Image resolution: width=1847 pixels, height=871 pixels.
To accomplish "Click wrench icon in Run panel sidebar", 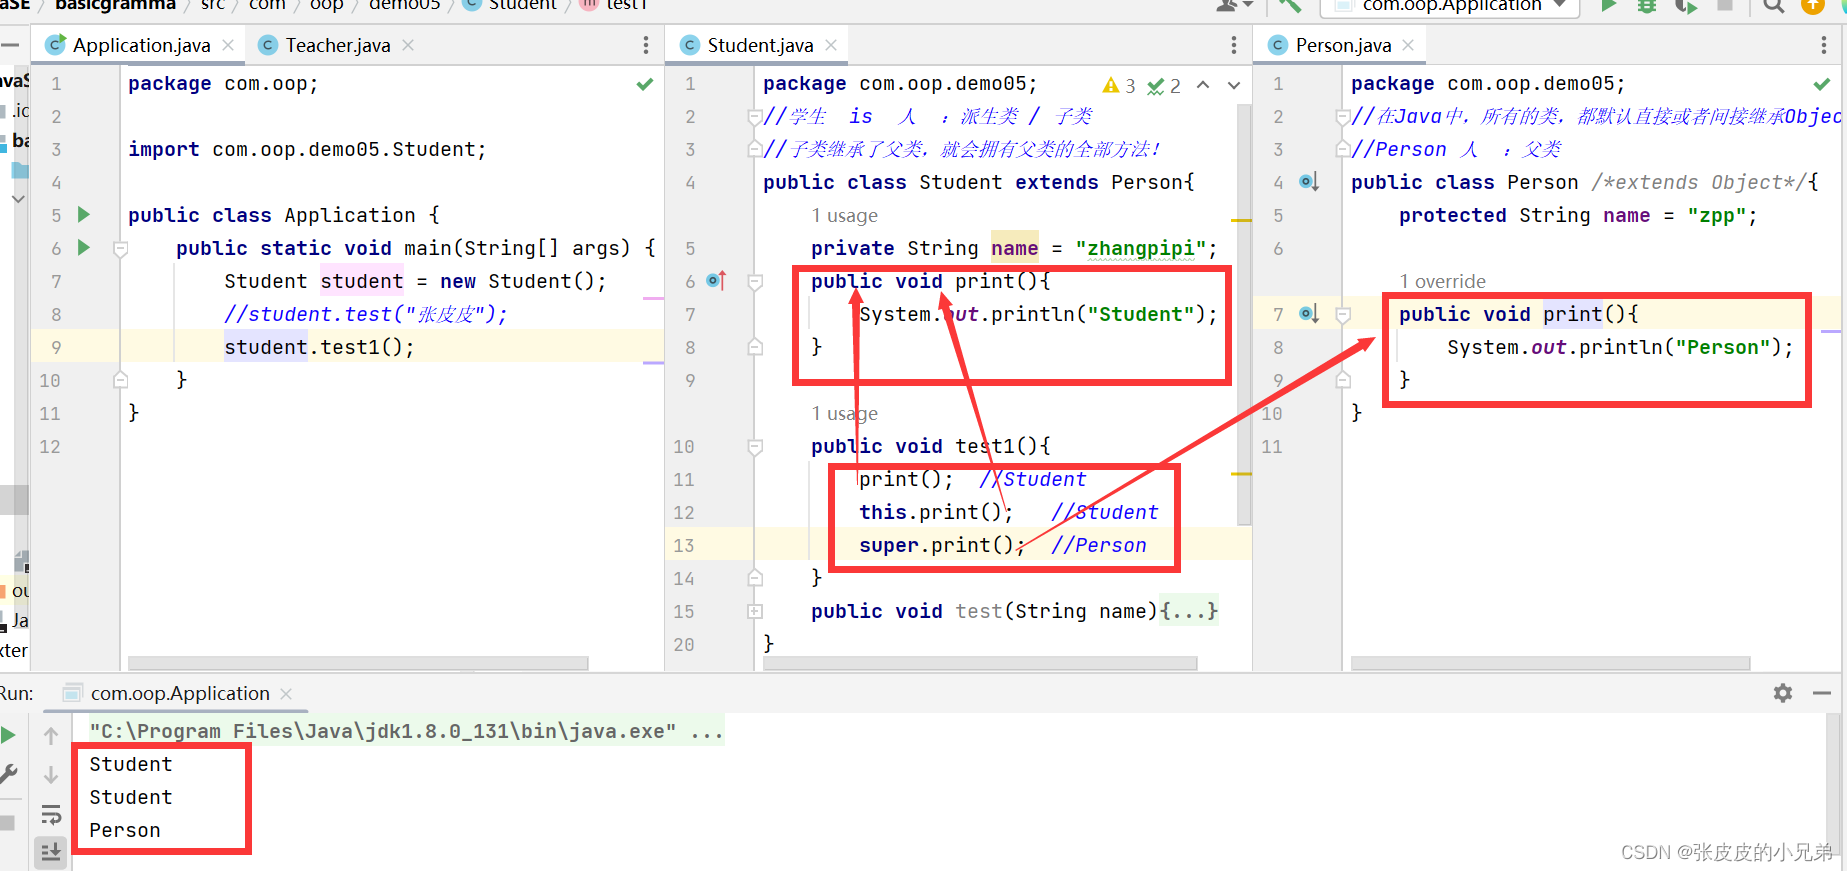I will 9,774.
